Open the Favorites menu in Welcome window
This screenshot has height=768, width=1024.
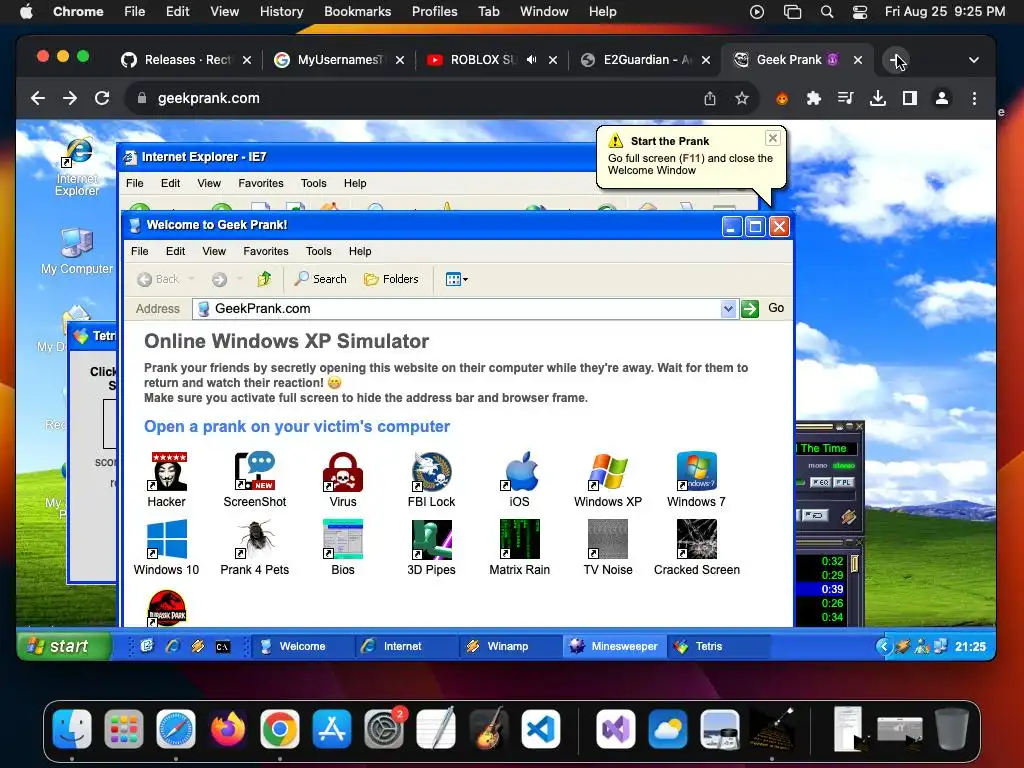pos(266,251)
